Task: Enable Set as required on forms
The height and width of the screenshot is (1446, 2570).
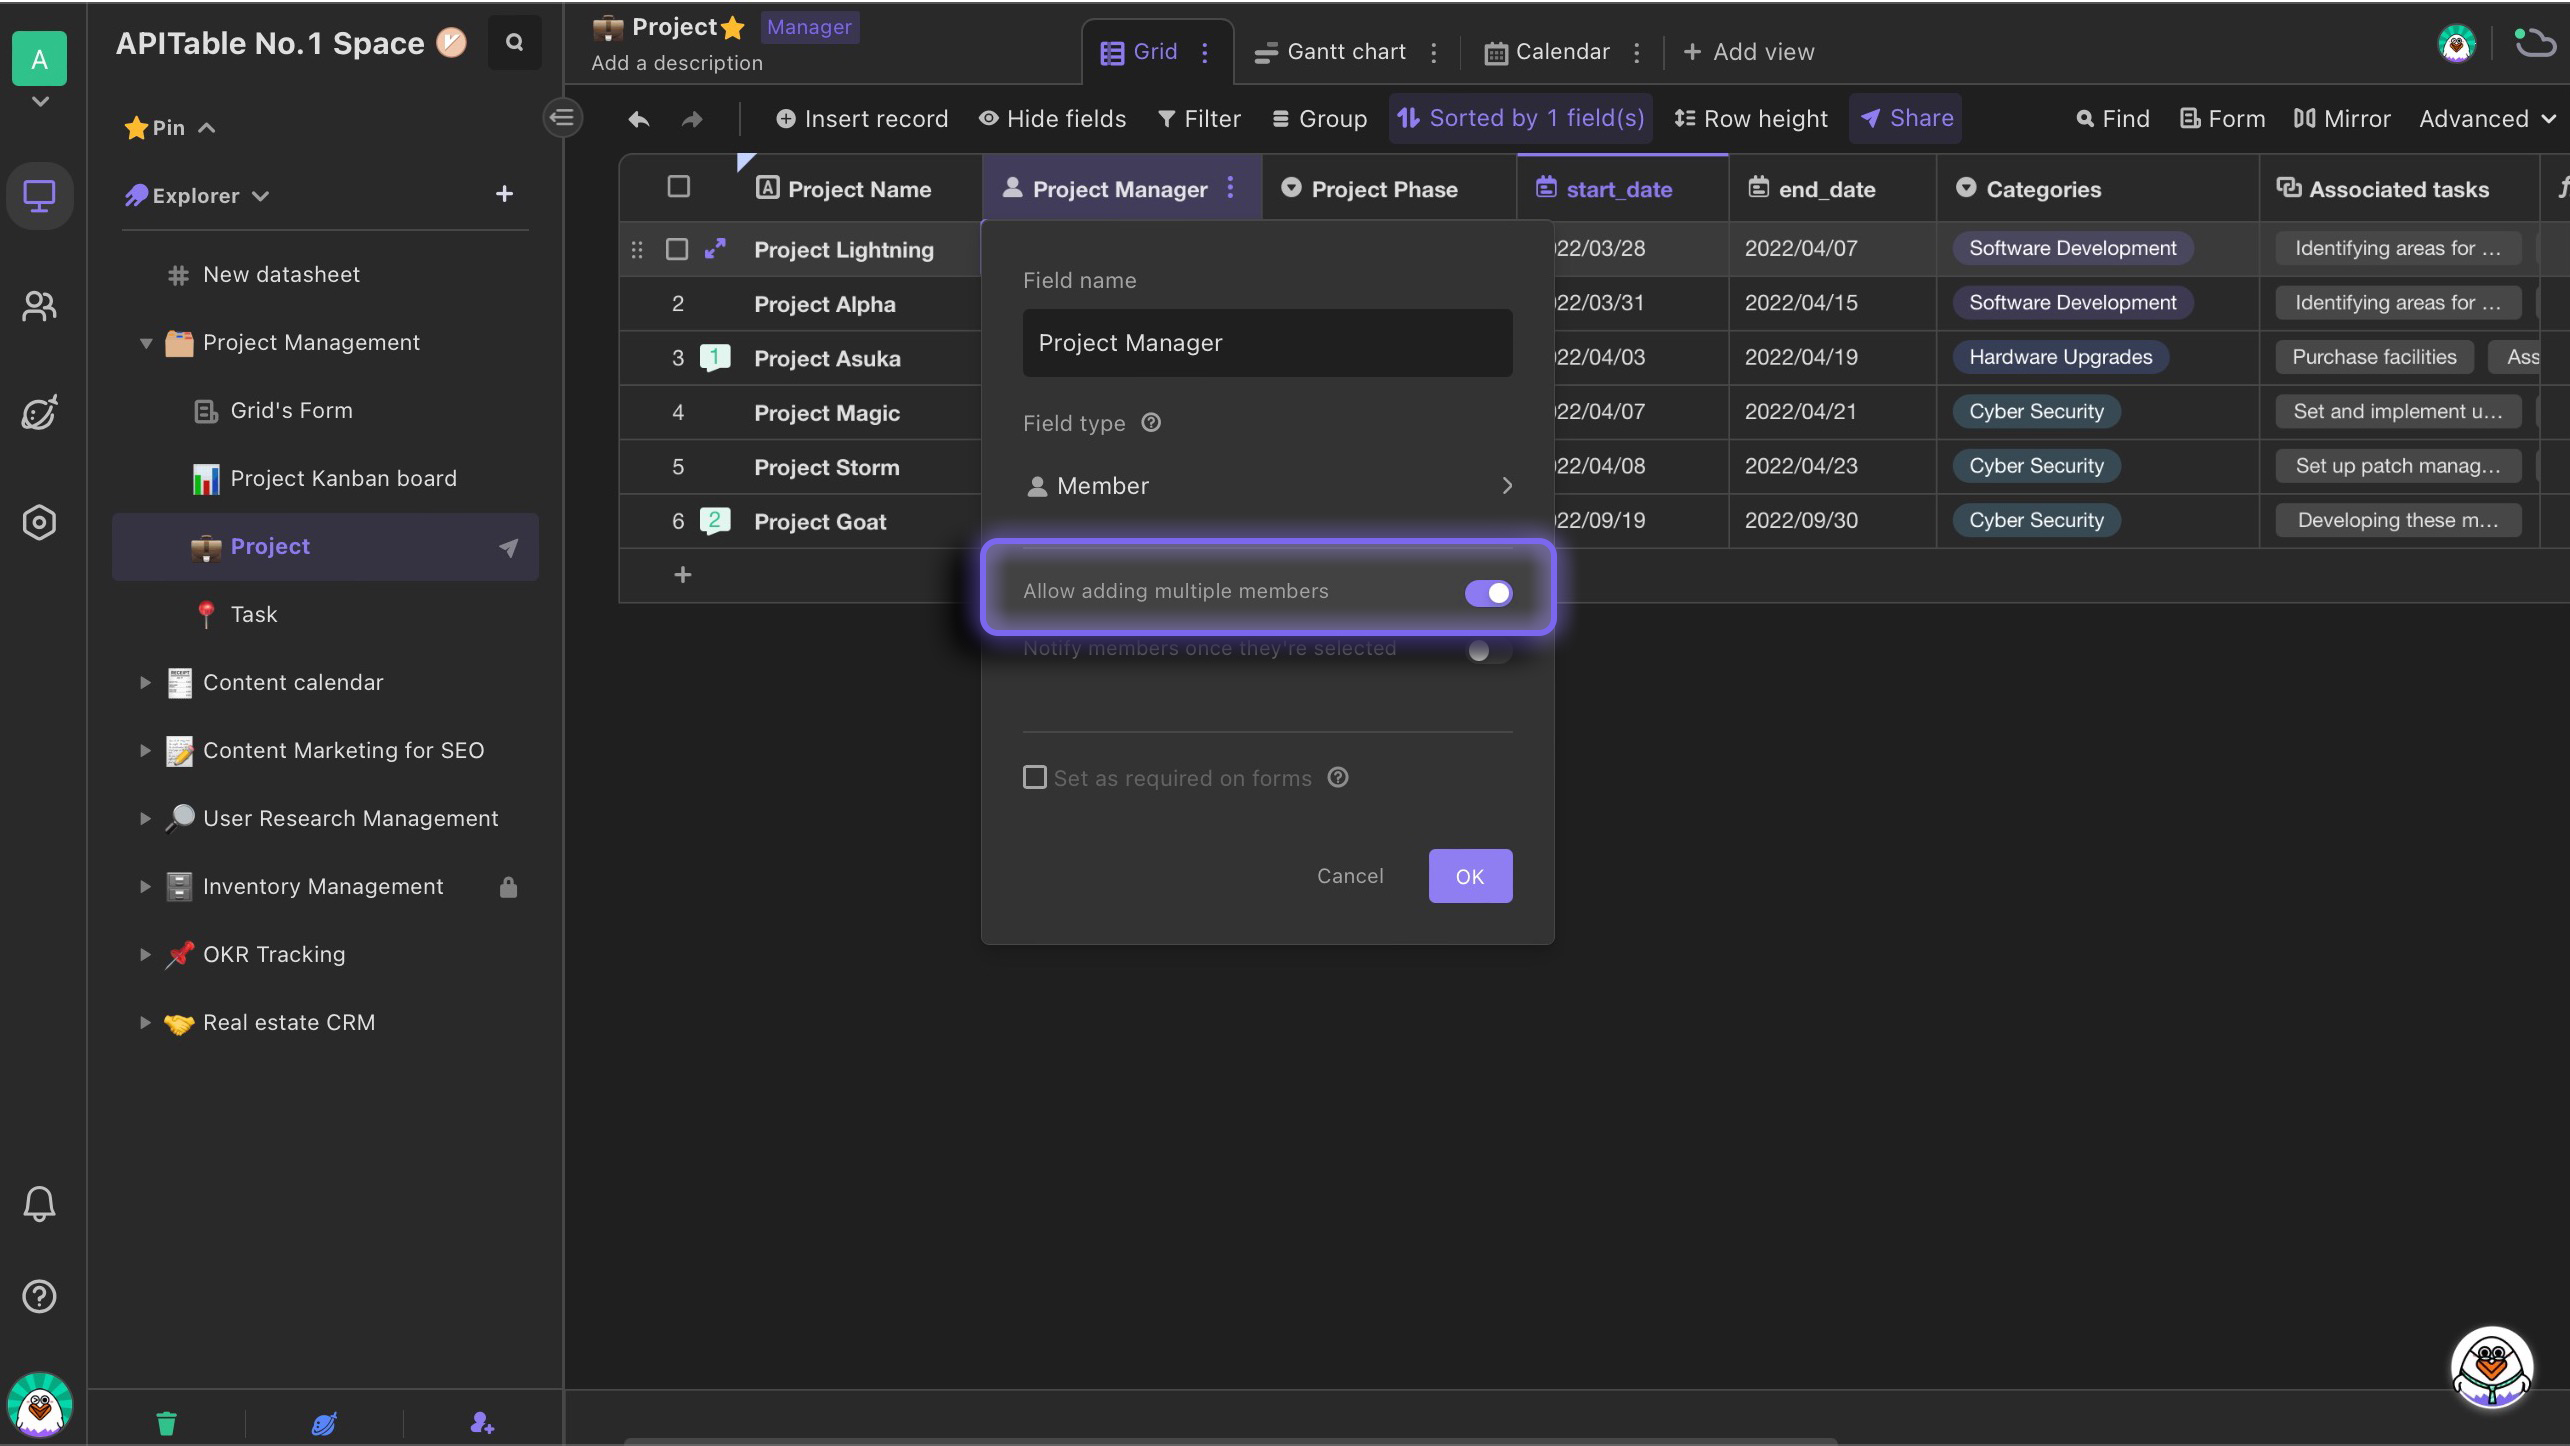Action: coord(1033,779)
